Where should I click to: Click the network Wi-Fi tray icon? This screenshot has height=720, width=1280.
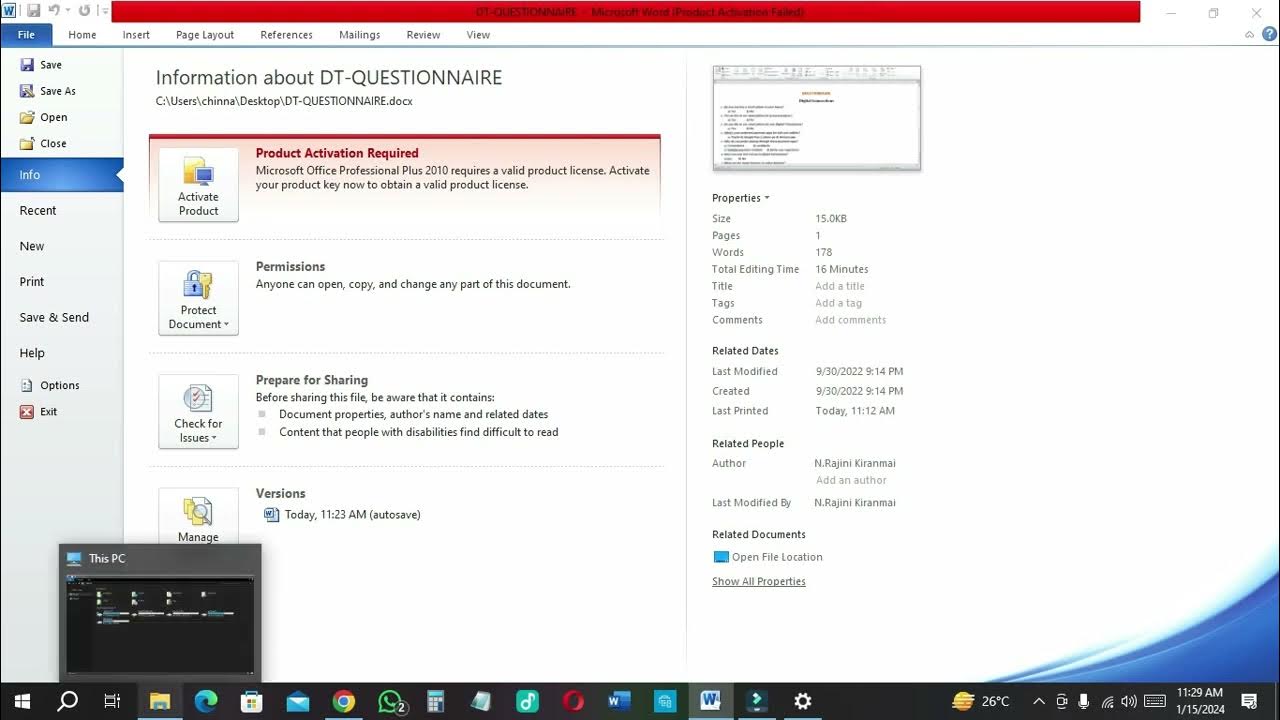point(1107,701)
